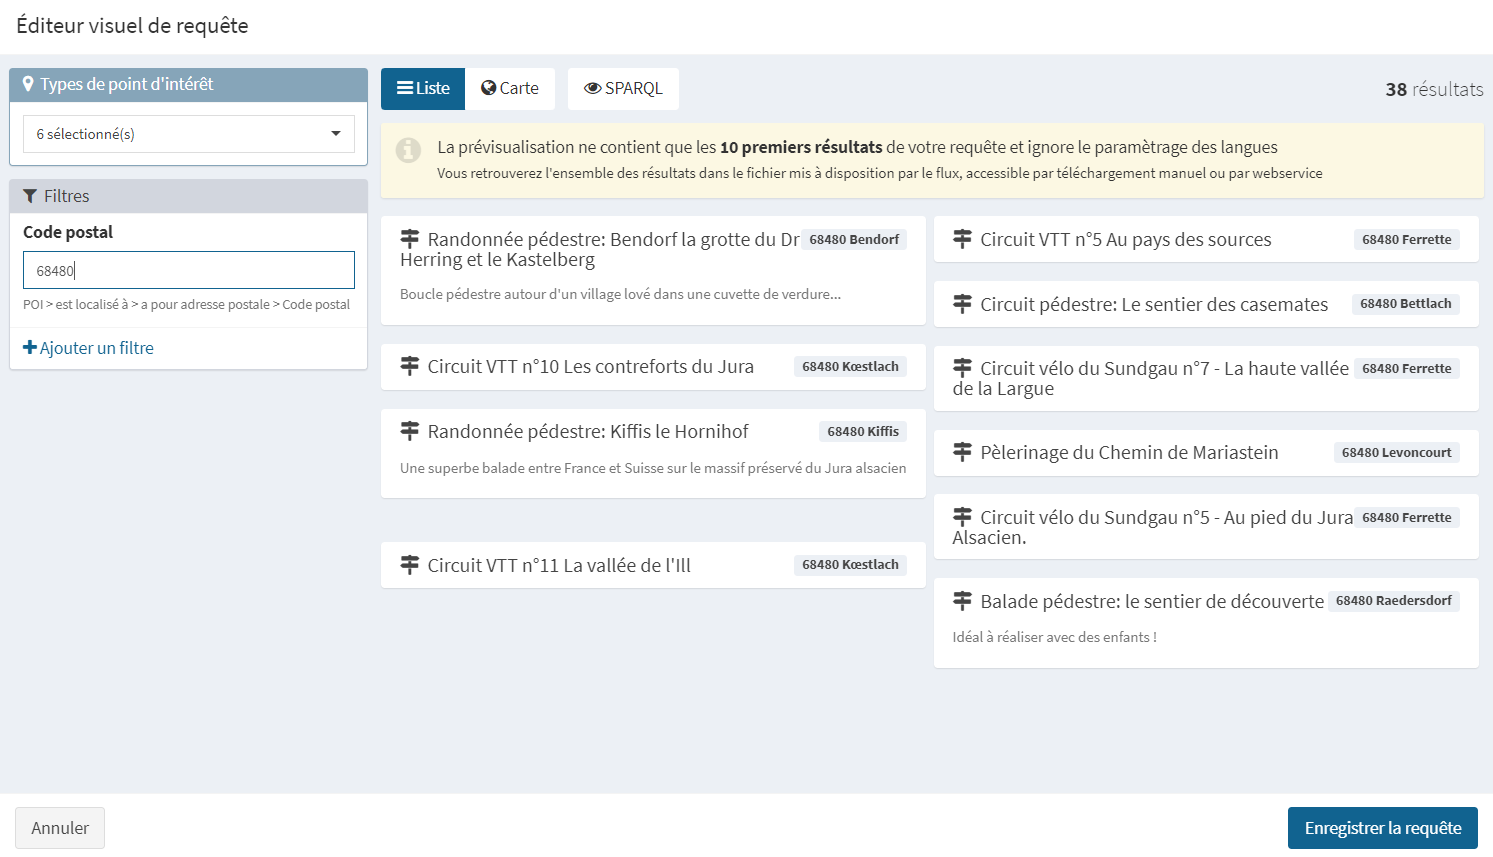Focus the Code postal input field
The height and width of the screenshot is (857, 1493).
[x=188, y=270]
